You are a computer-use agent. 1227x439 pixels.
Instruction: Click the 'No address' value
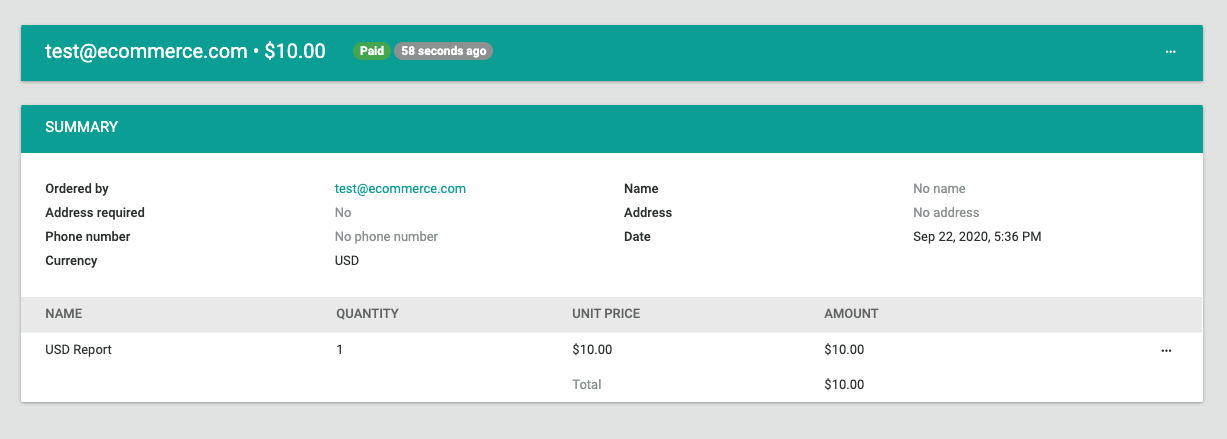(946, 212)
